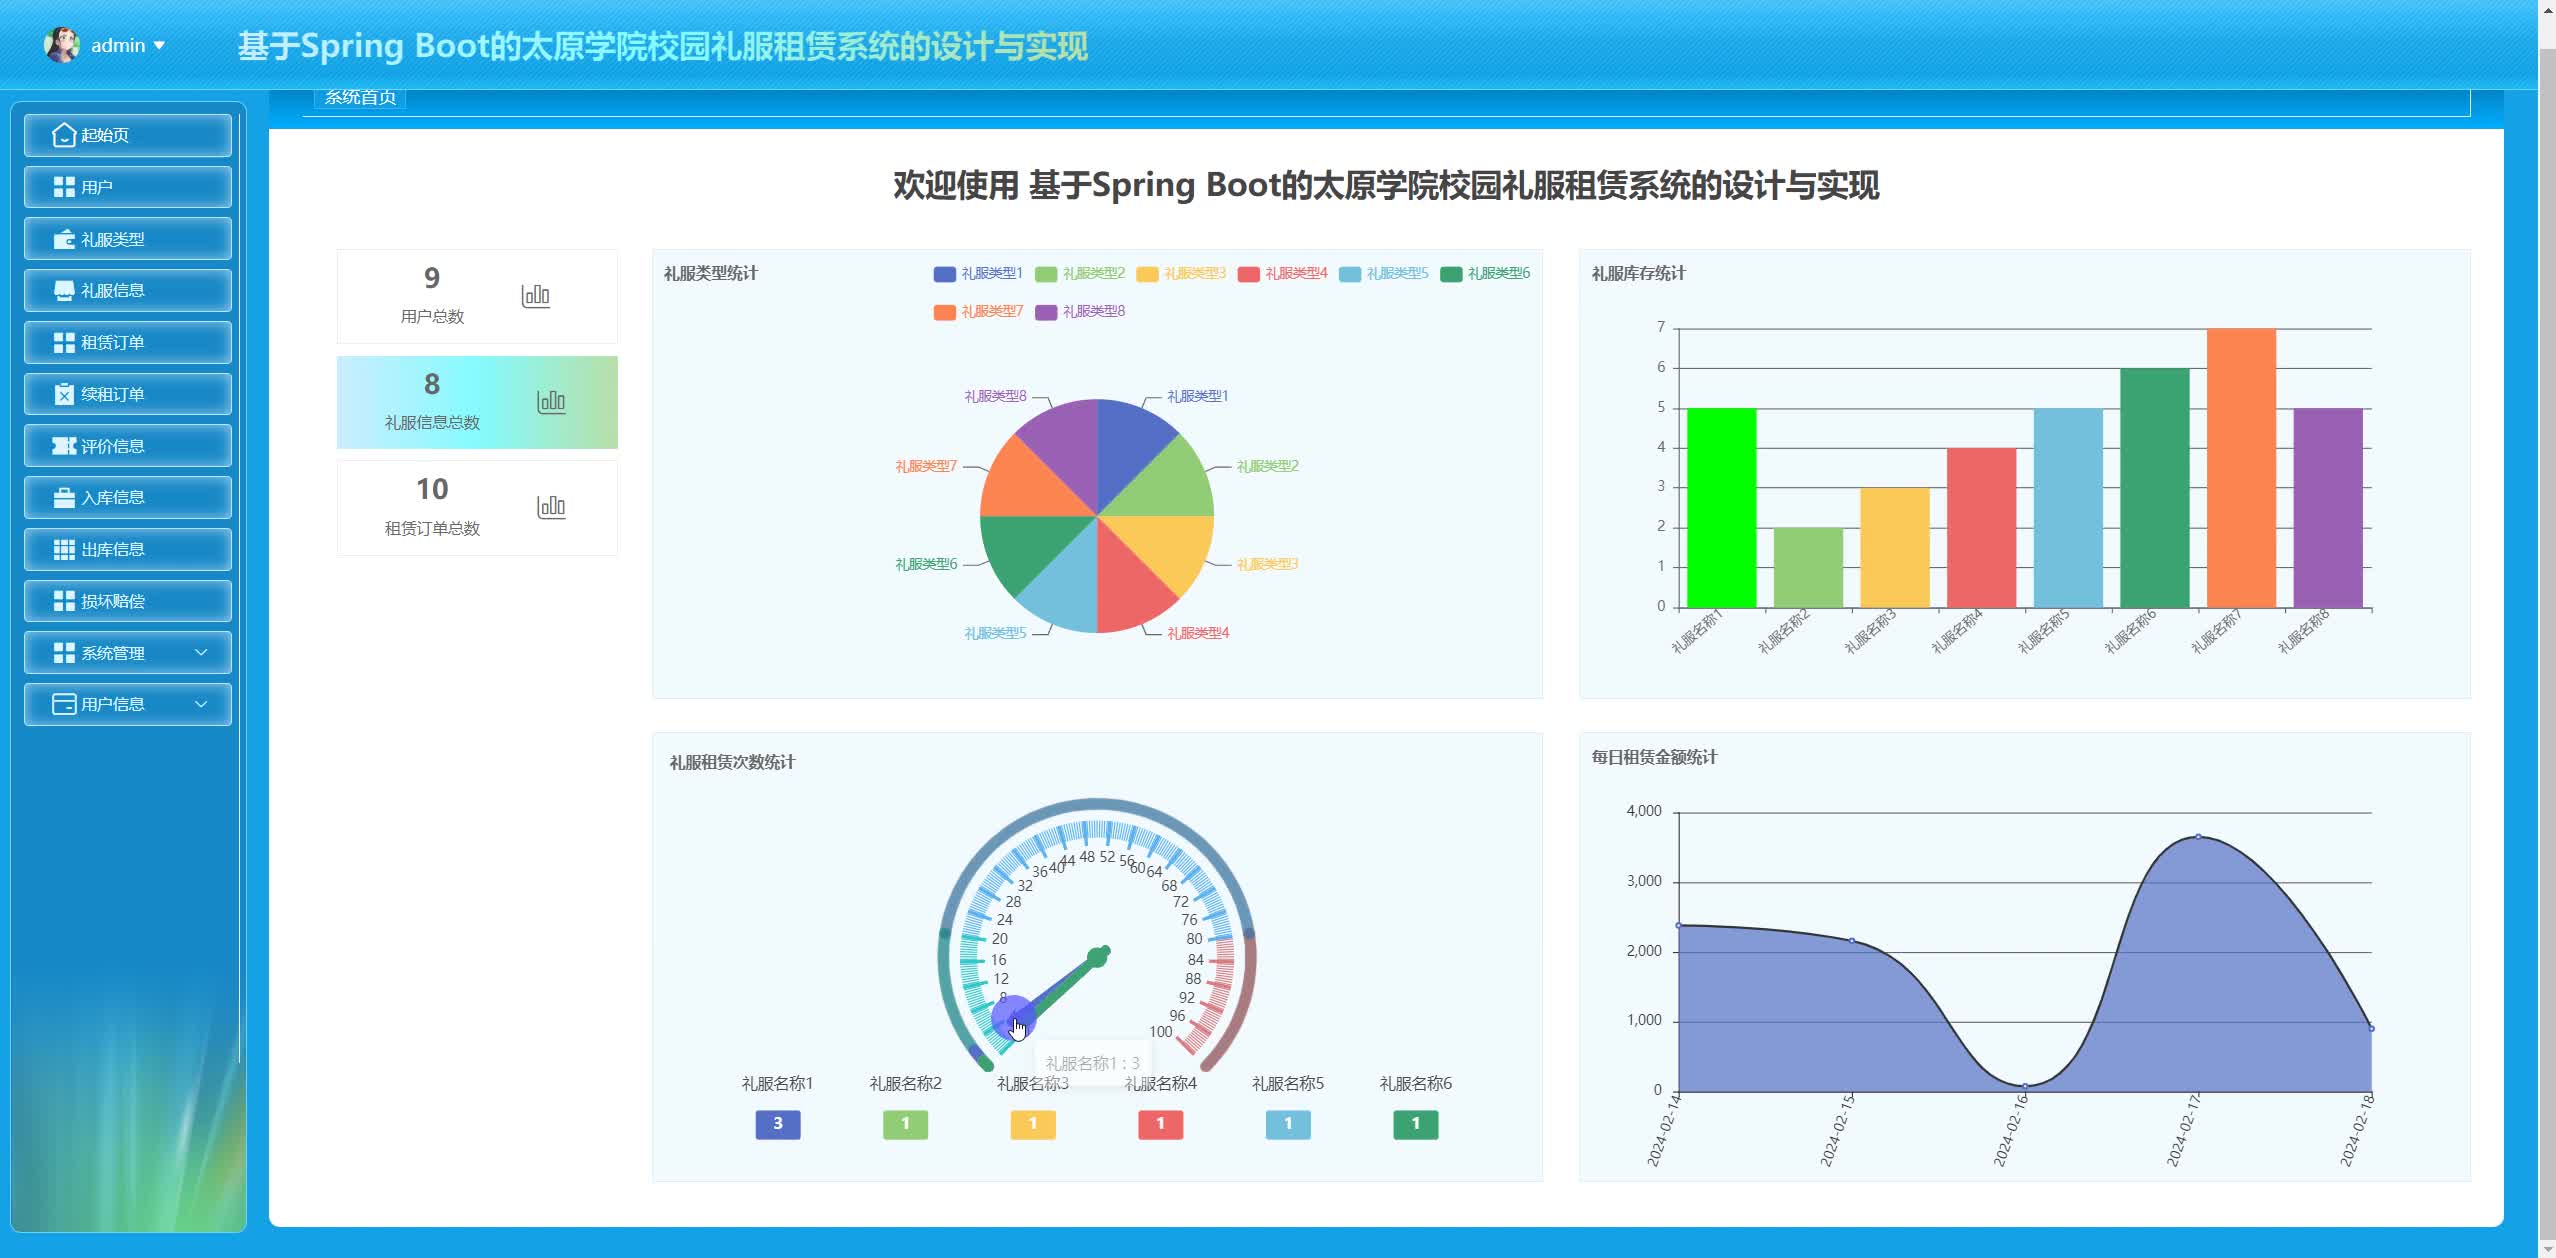Viewport: 2556px width, 1258px height.
Task: Click the 礼服类型6 legend color swatch
Action: pyautogui.click(x=1451, y=274)
